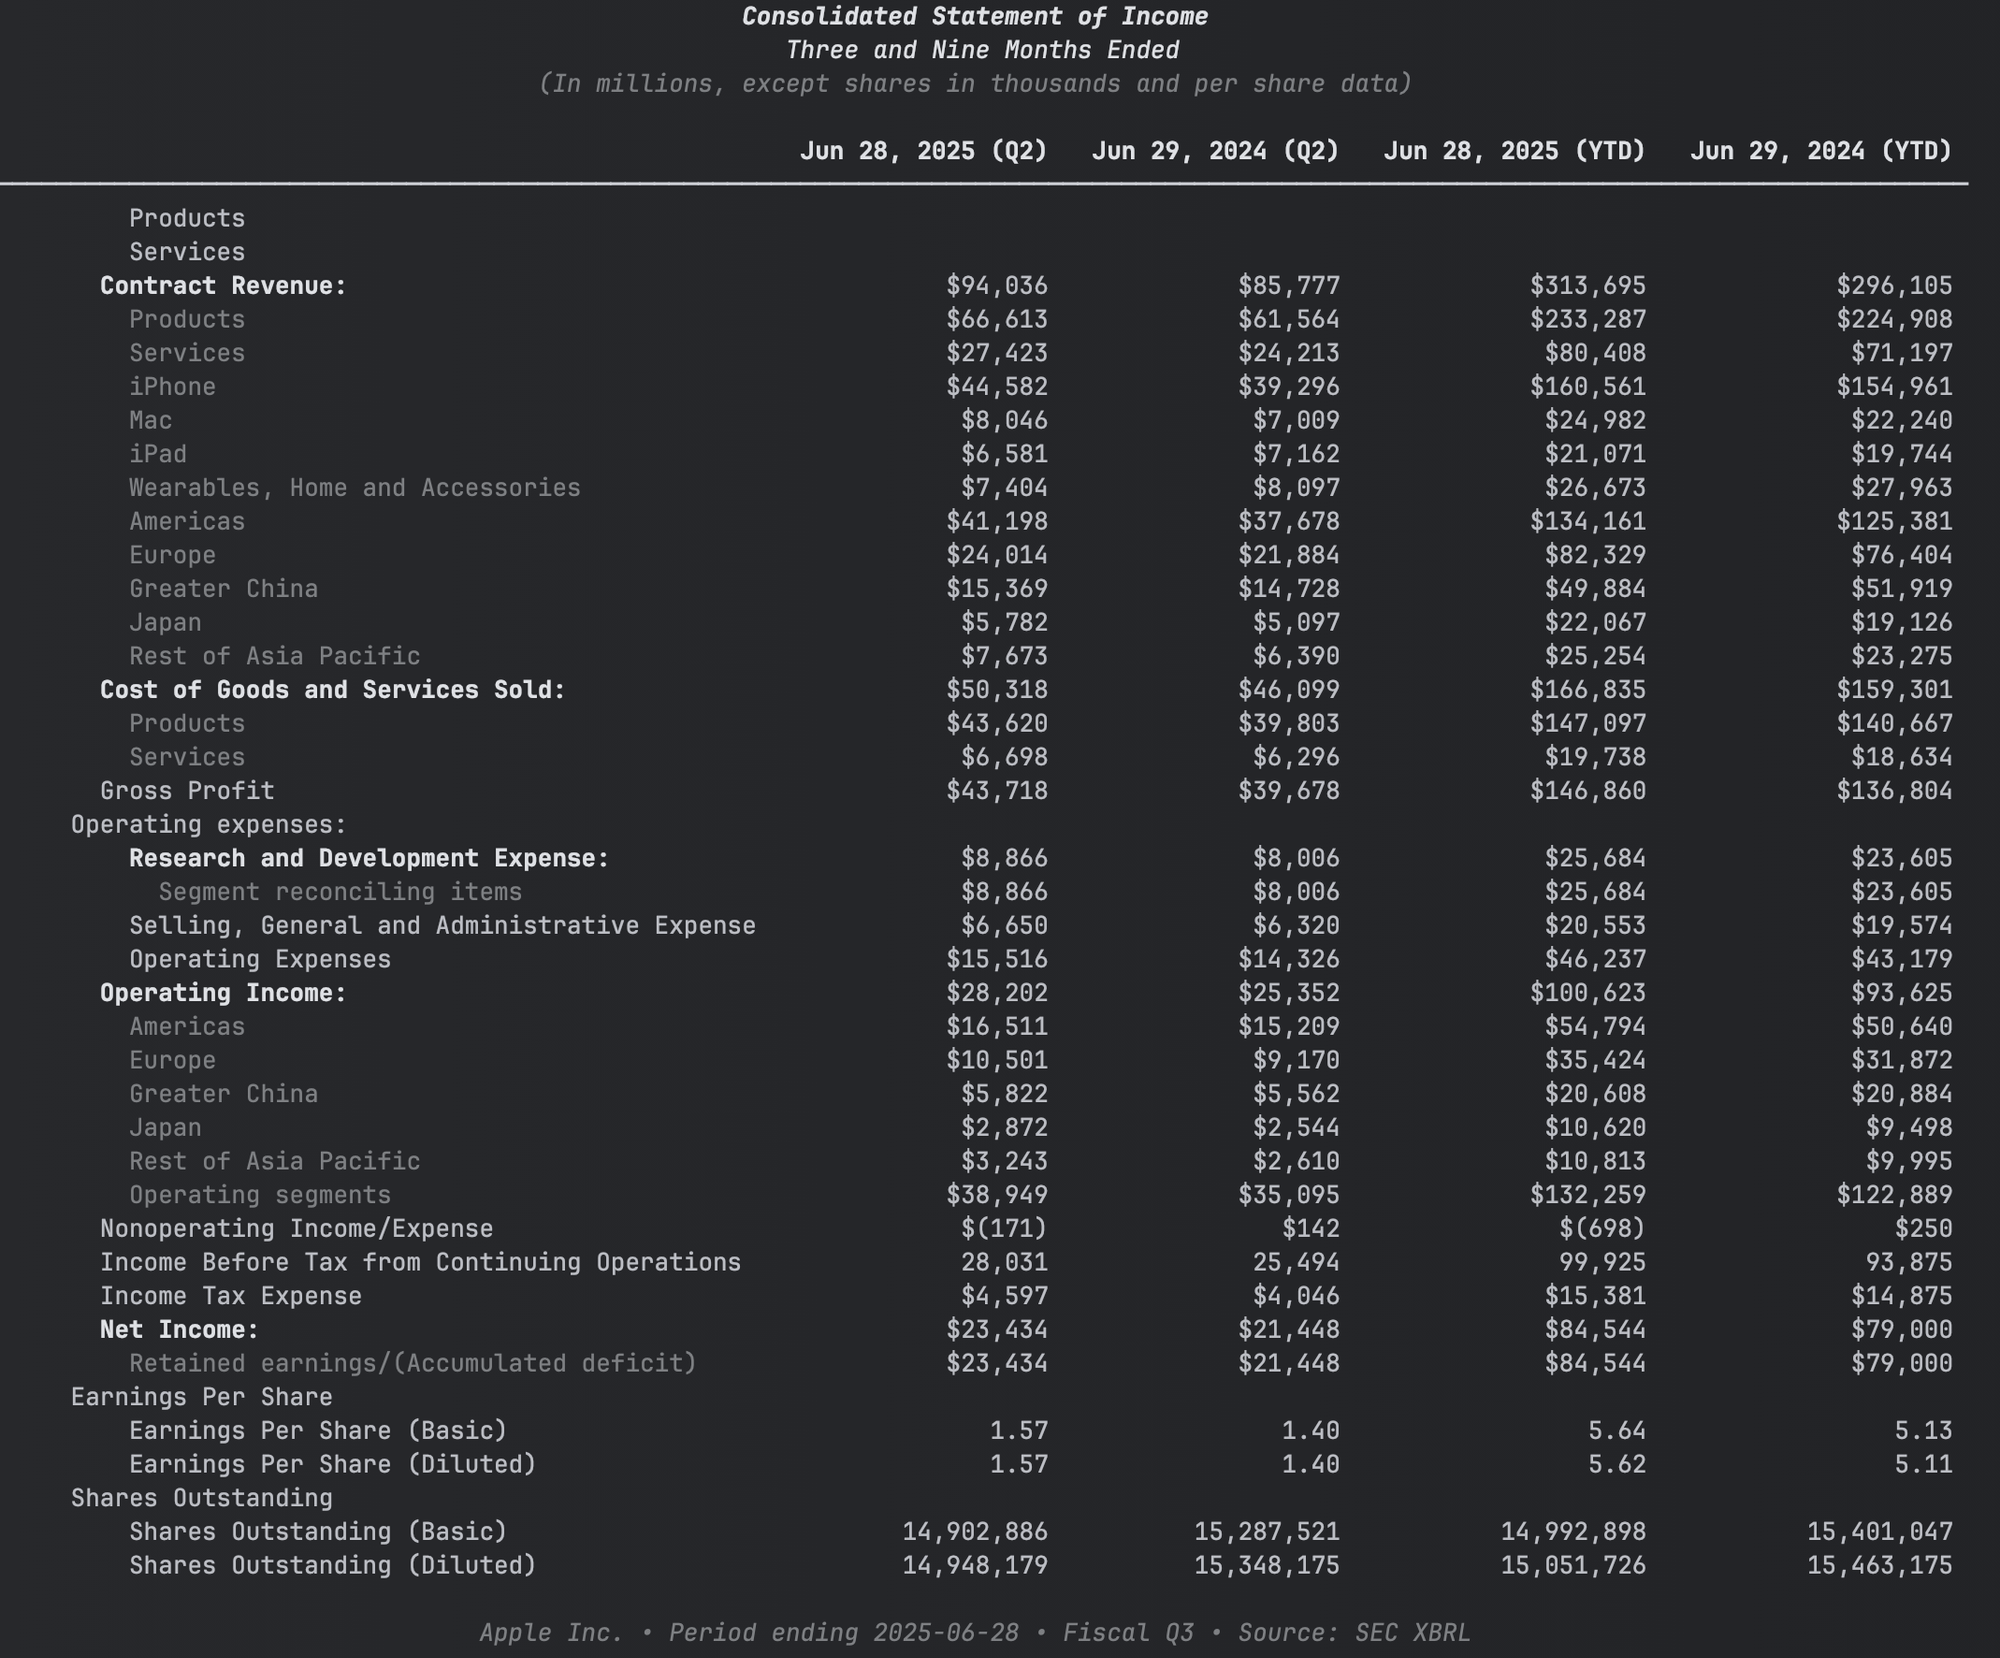Viewport: 2000px width, 1658px height.
Task: Select the Jun 28, 2025 (YTD) column header
Action: pyautogui.click(x=1514, y=151)
